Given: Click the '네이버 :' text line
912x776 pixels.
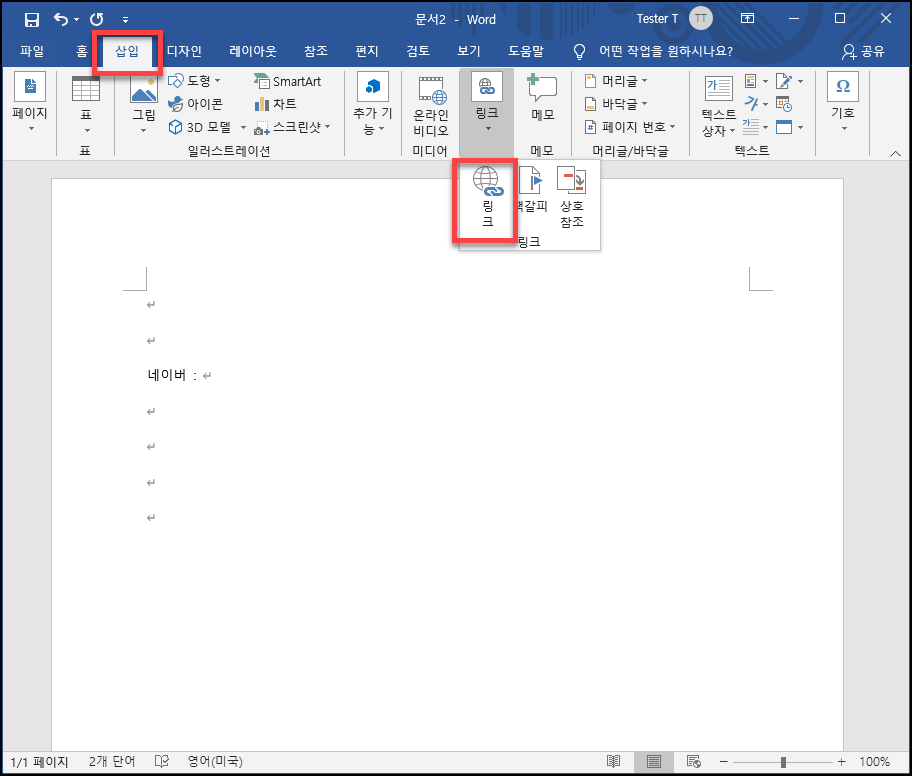Looking at the screenshot, I should point(173,375).
